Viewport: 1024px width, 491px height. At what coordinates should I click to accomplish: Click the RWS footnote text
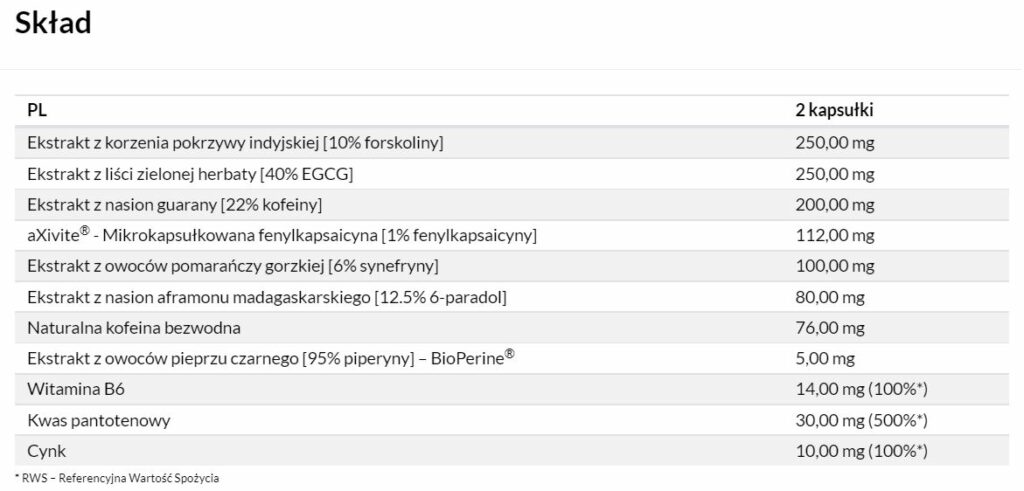pos(116,478)
